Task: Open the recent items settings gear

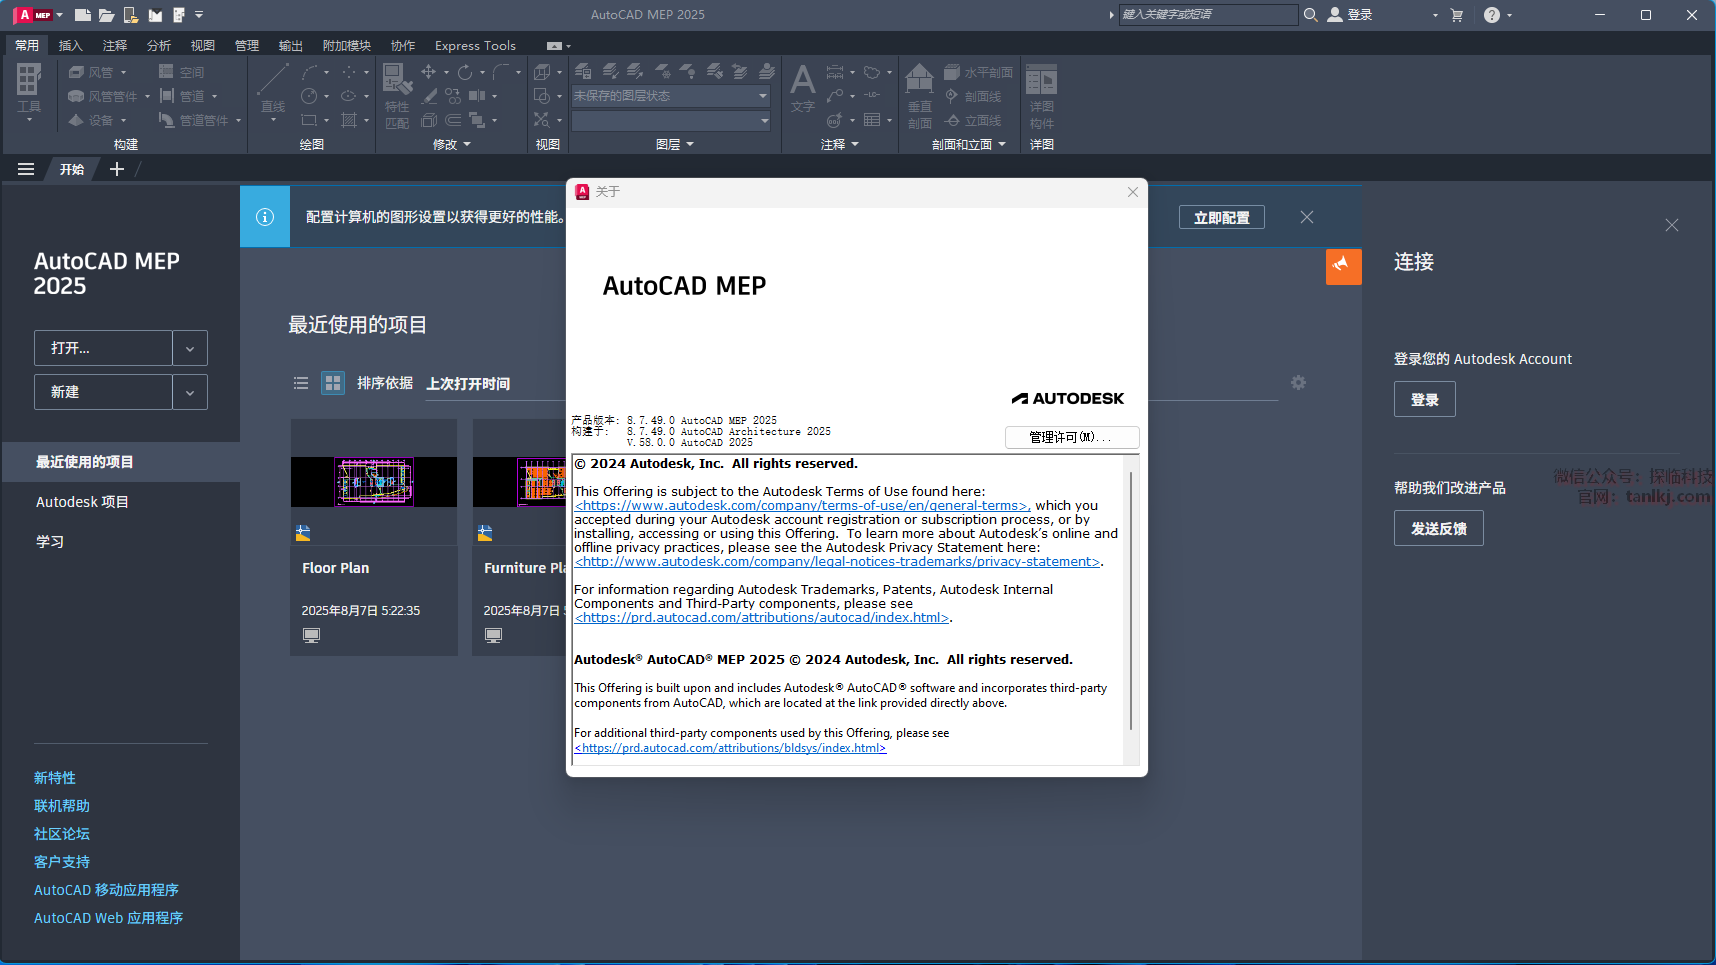Action: pos(1298,383)
